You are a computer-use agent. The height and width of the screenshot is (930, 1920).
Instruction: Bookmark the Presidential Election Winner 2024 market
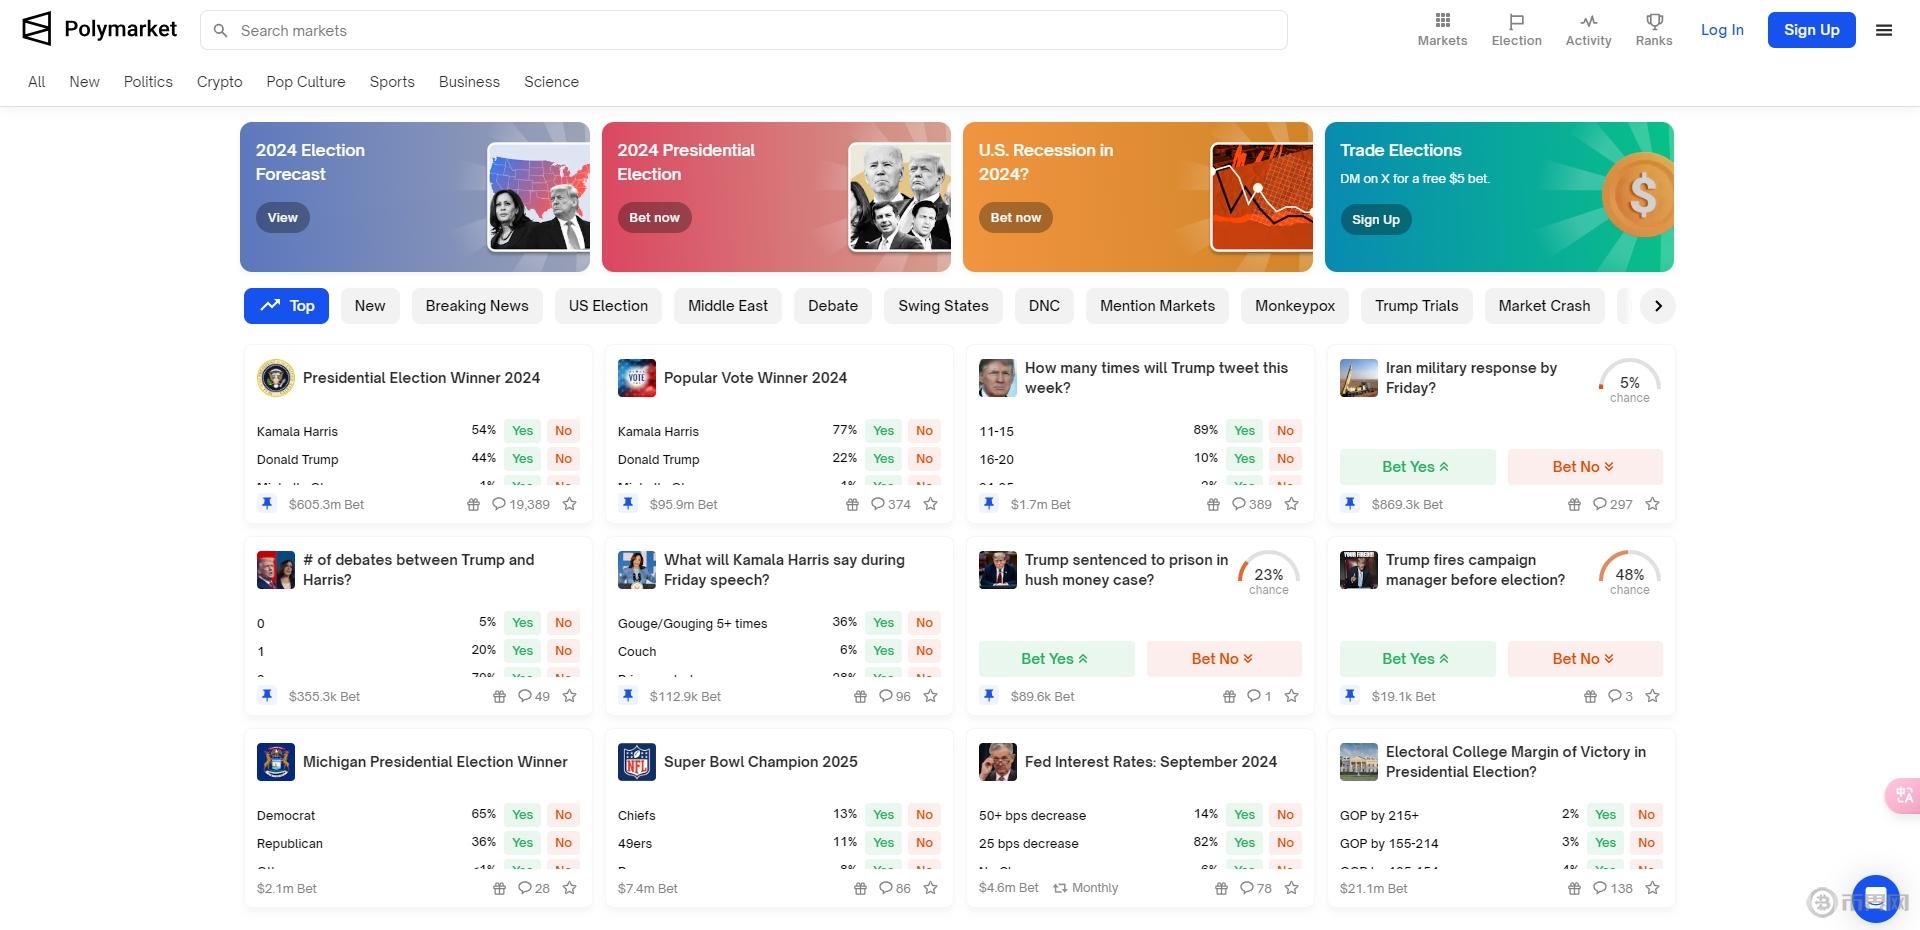[x=570, y=505]
